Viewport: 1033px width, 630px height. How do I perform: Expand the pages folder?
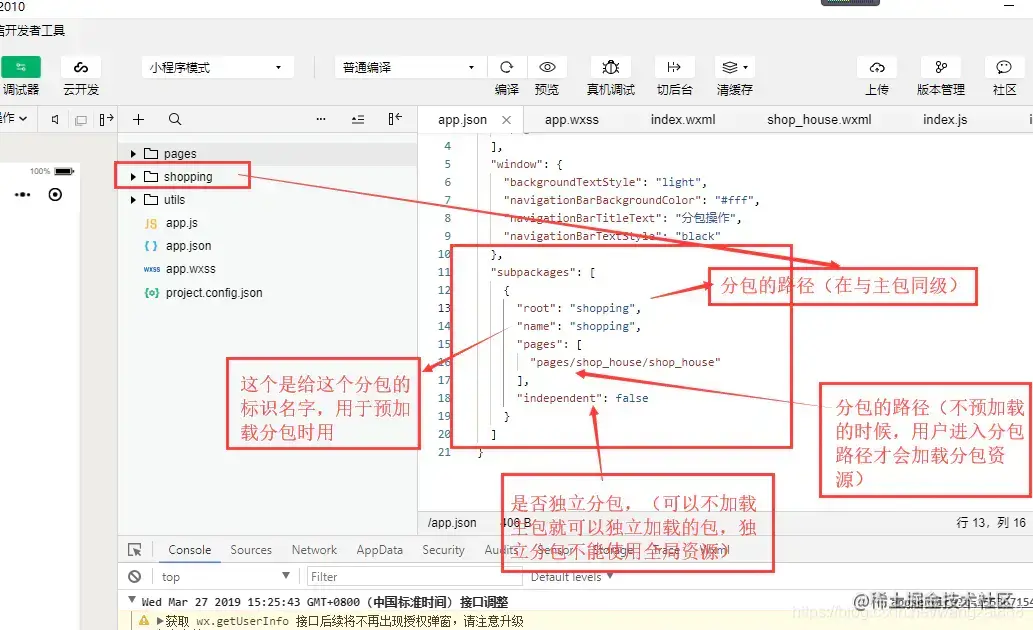(x=133, y=154)
